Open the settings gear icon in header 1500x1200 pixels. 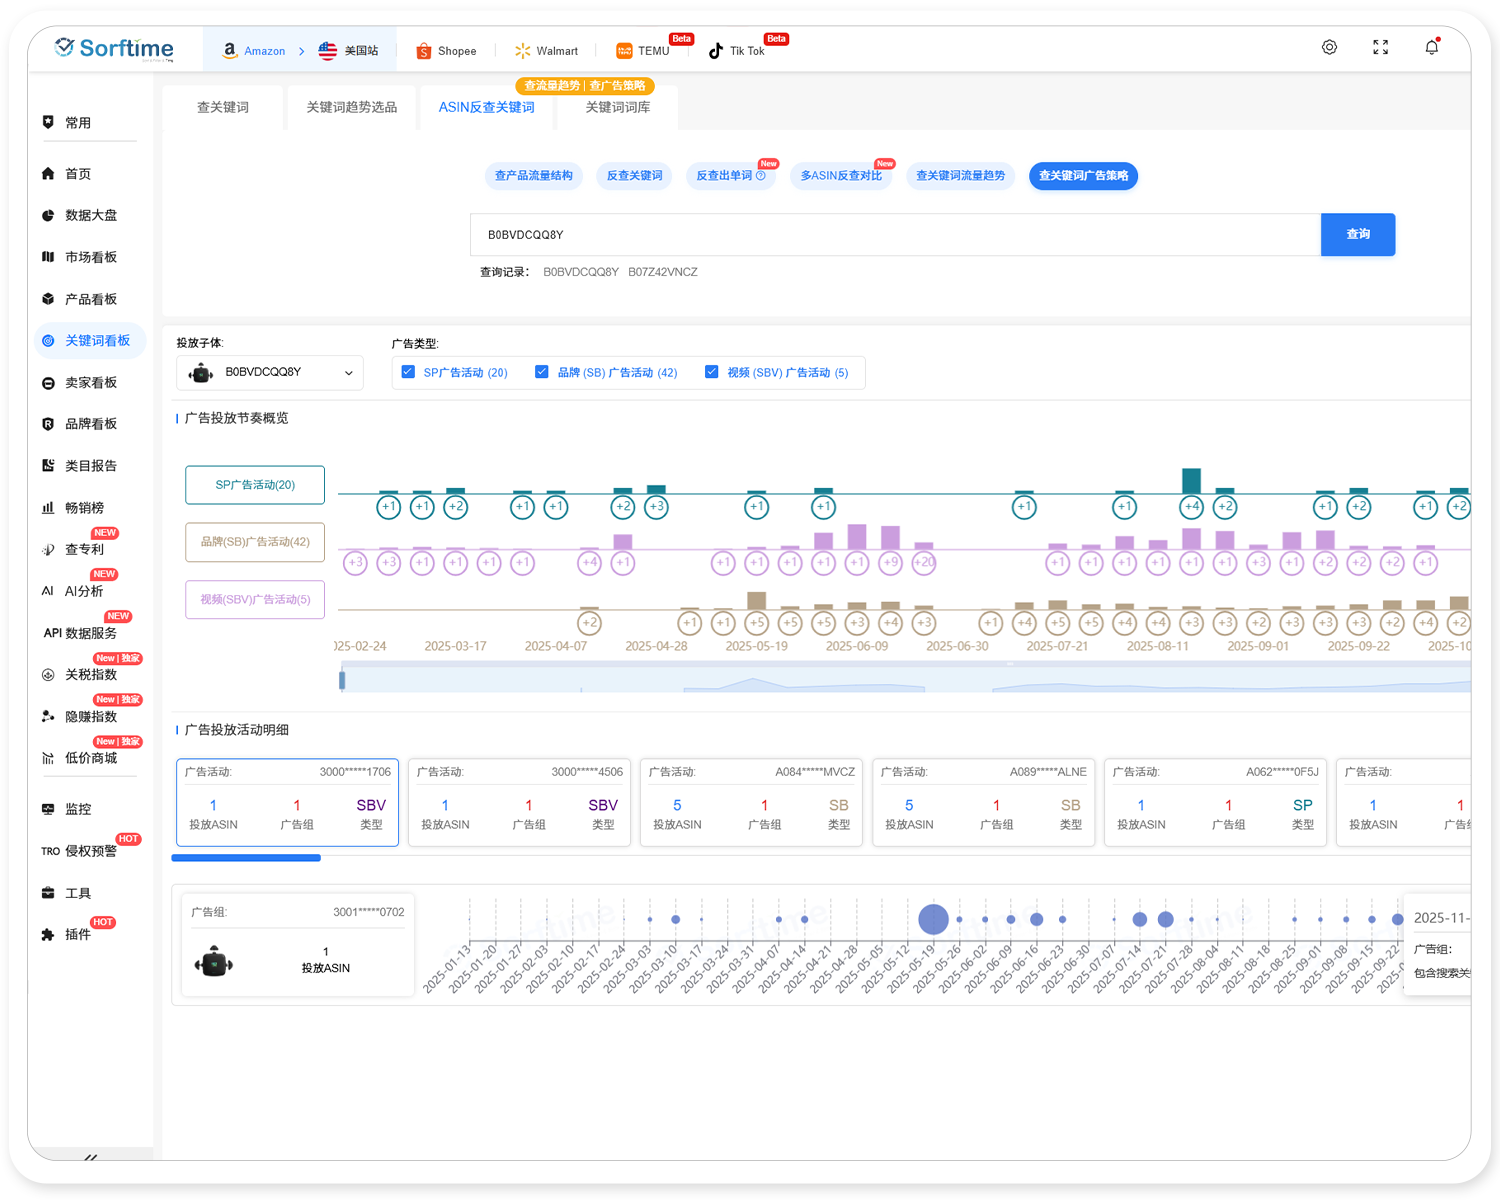point(1329,47)
